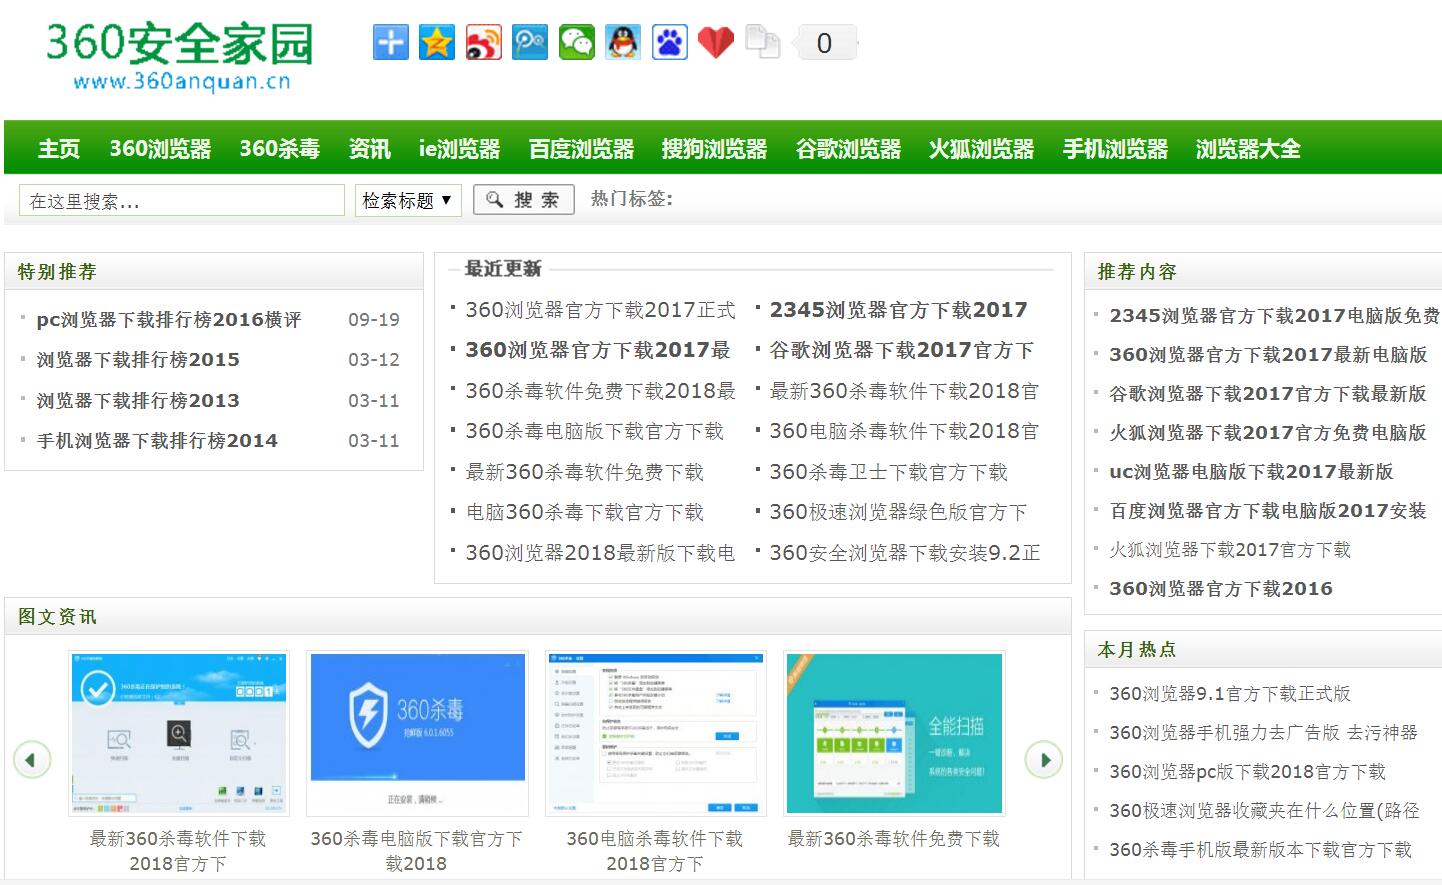Open 百度浏览器 navigation item

point(581,149)
